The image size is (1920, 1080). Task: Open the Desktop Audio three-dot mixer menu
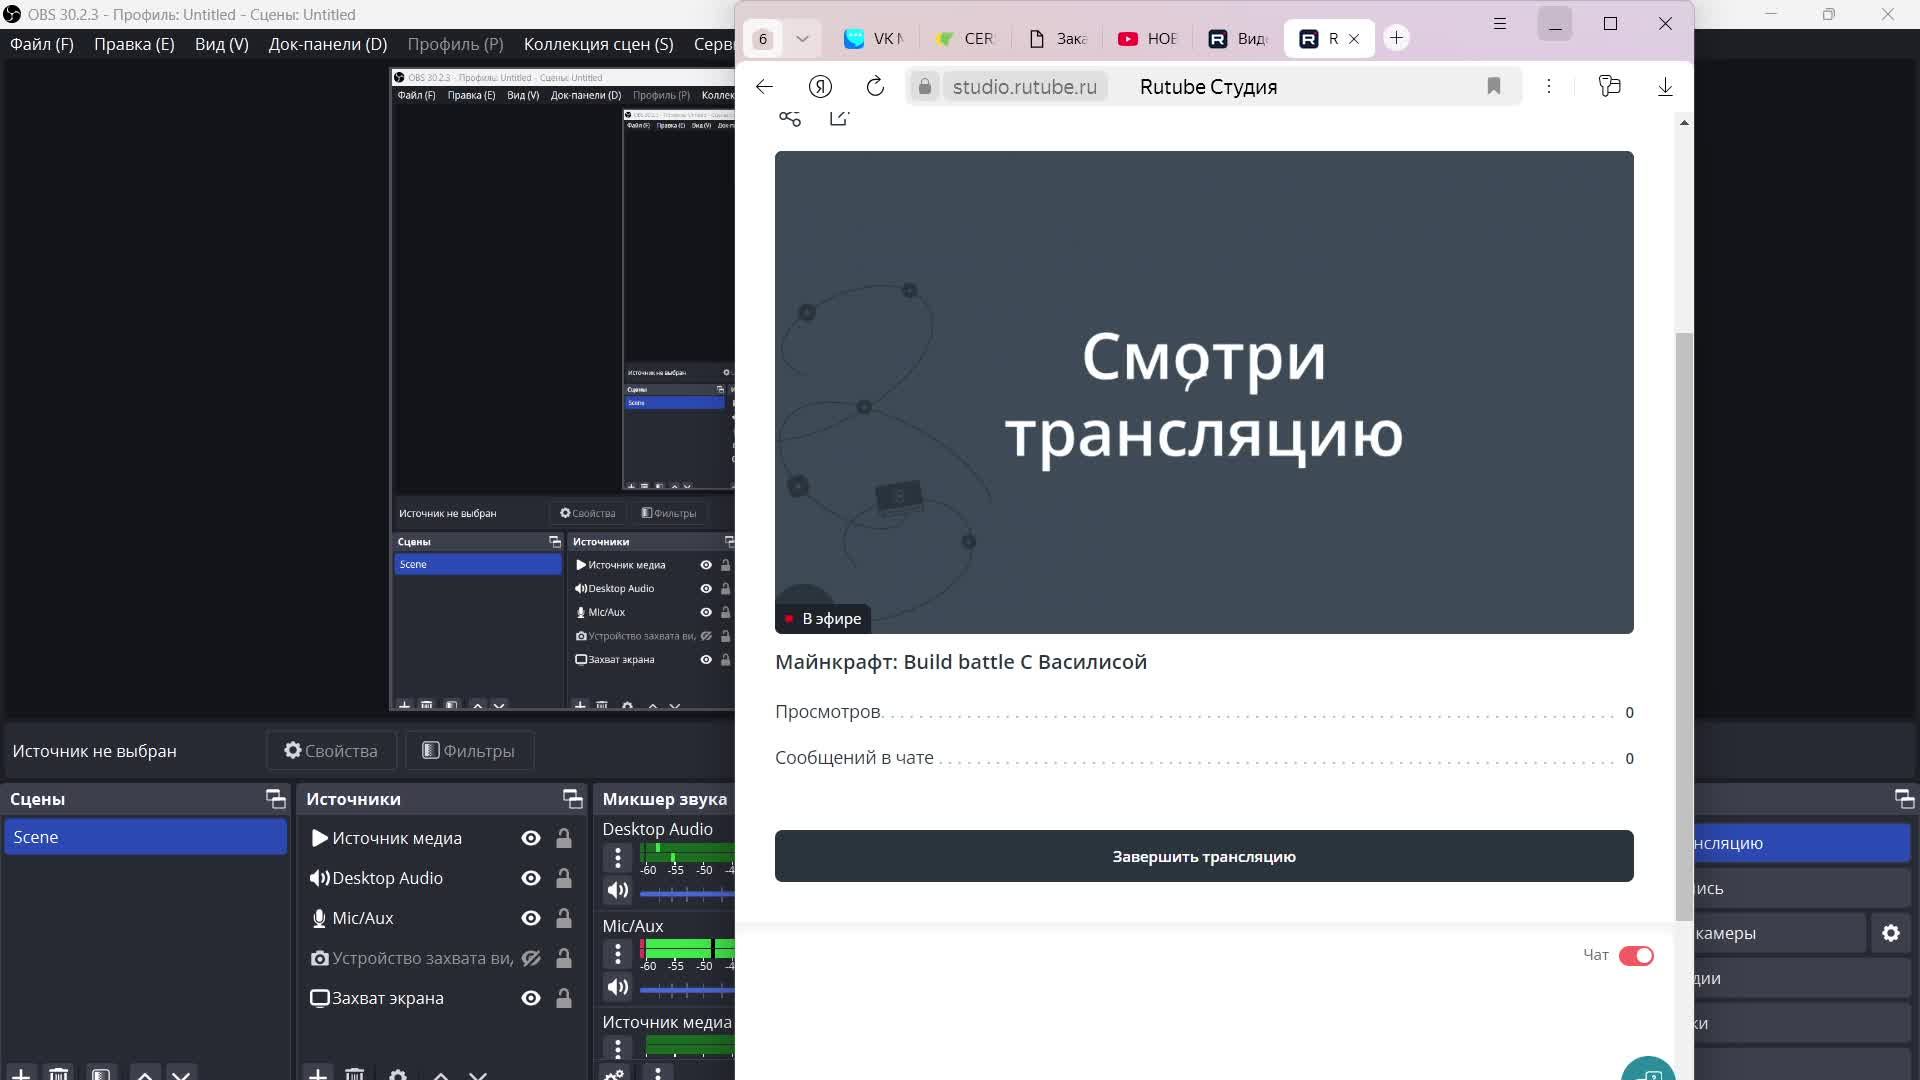tap(618, 857)
